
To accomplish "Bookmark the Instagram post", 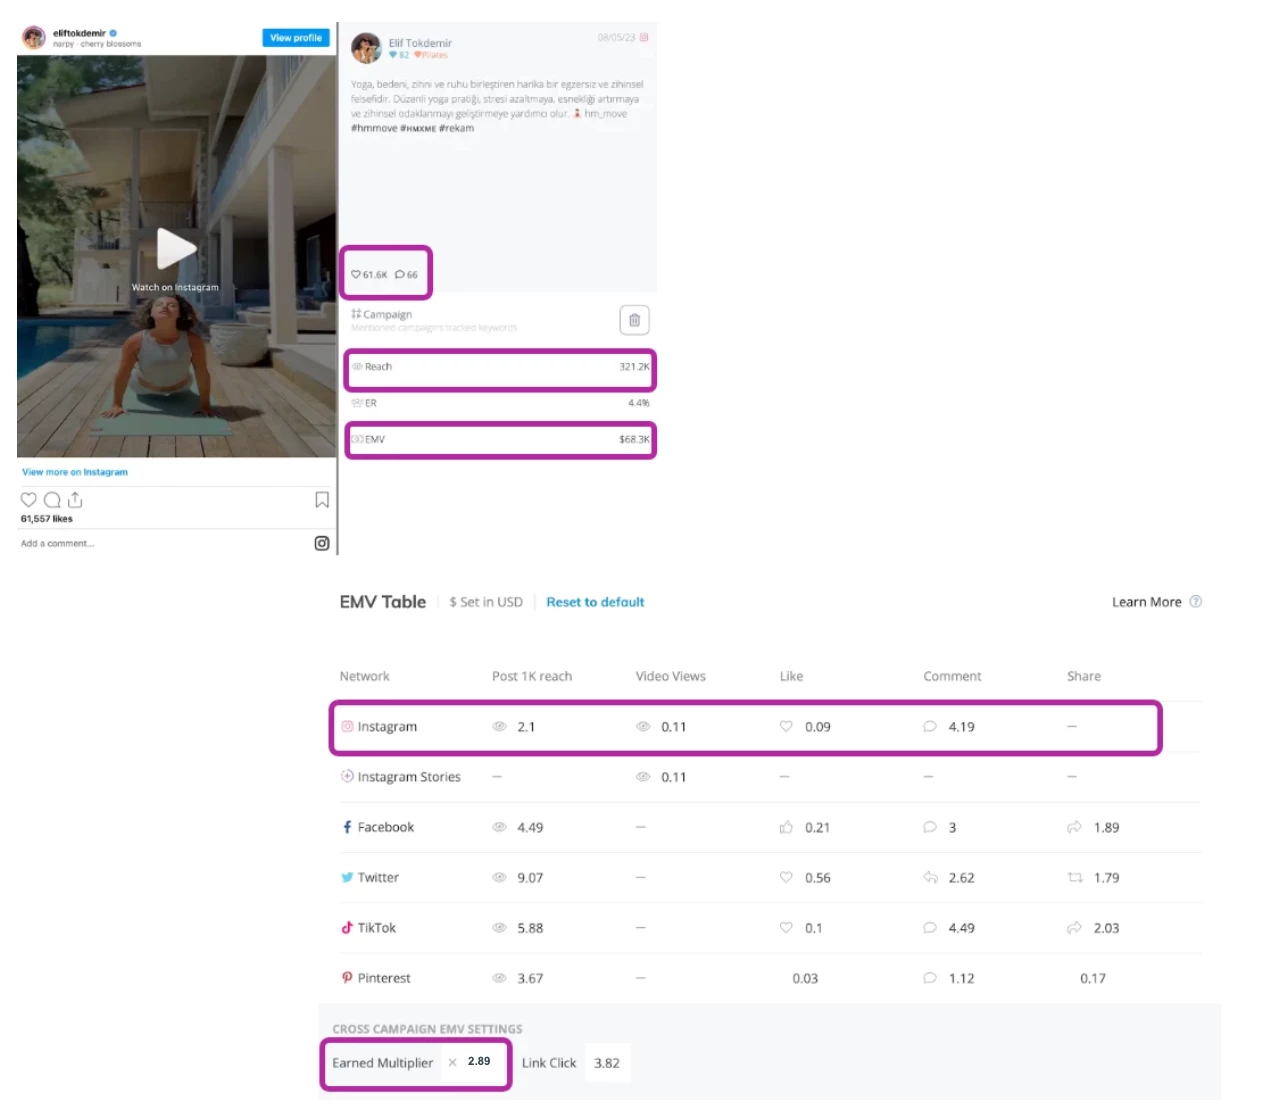I will (322, 500).
